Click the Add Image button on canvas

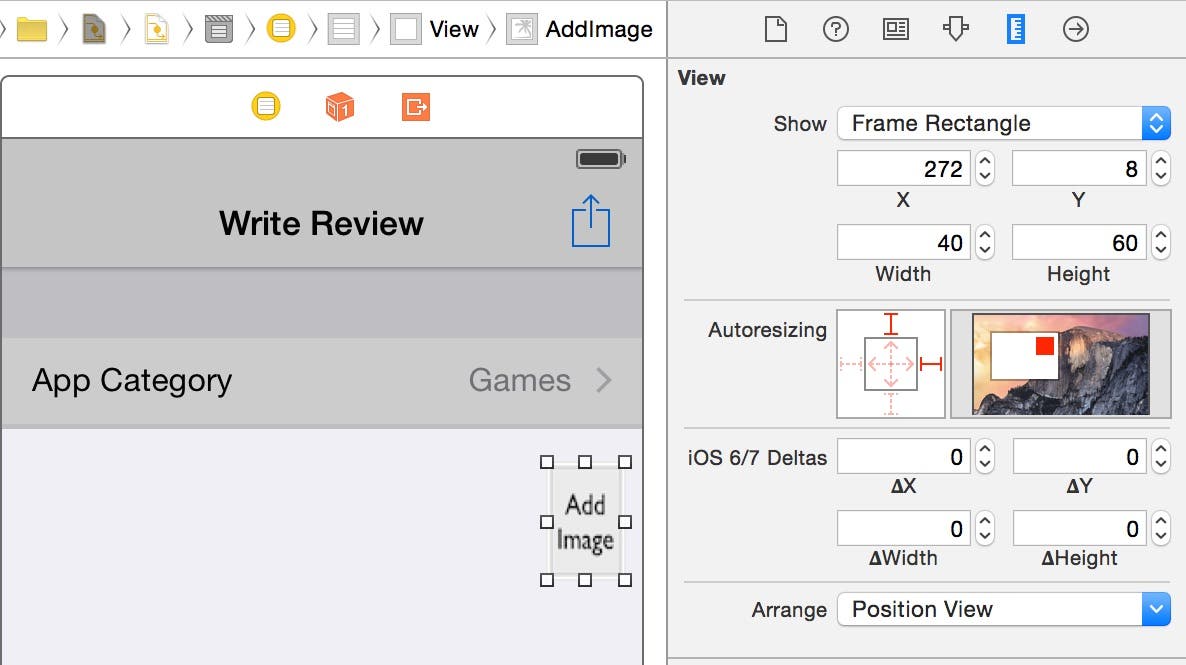[x=585, y=521]
